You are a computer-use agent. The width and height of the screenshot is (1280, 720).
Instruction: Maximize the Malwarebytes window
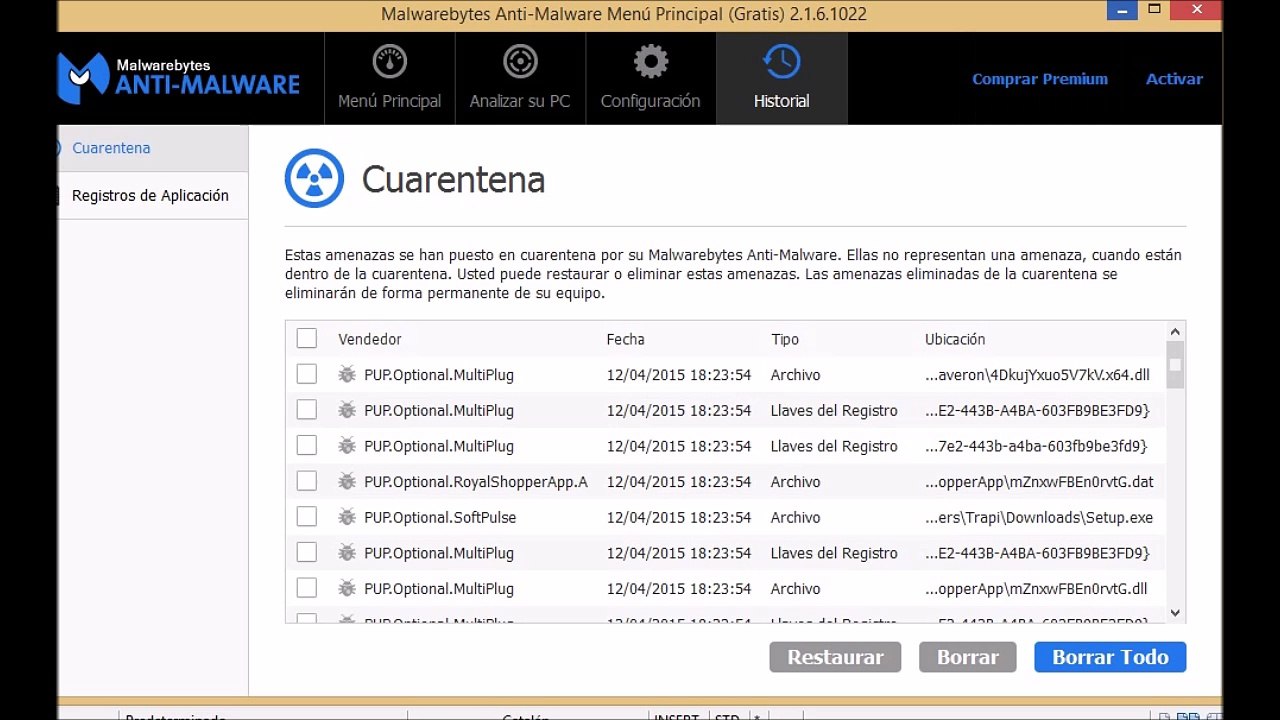pos(1154,10)
